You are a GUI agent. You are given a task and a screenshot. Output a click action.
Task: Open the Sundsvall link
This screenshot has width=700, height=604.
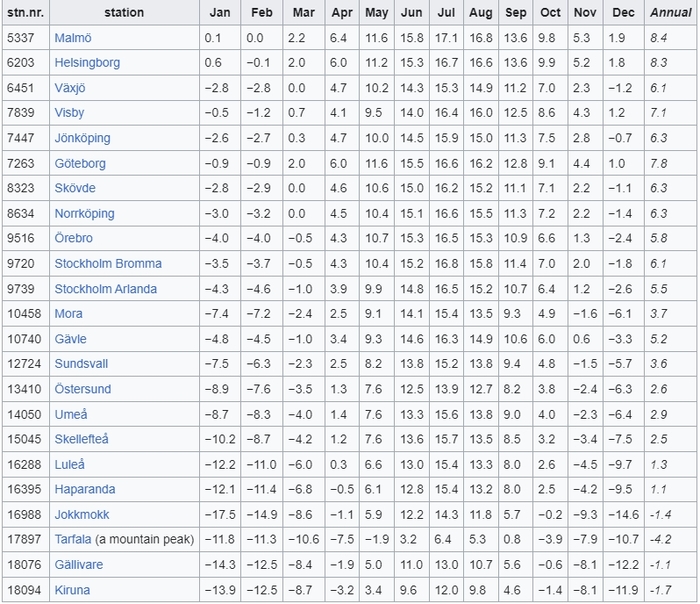[81, 364]
